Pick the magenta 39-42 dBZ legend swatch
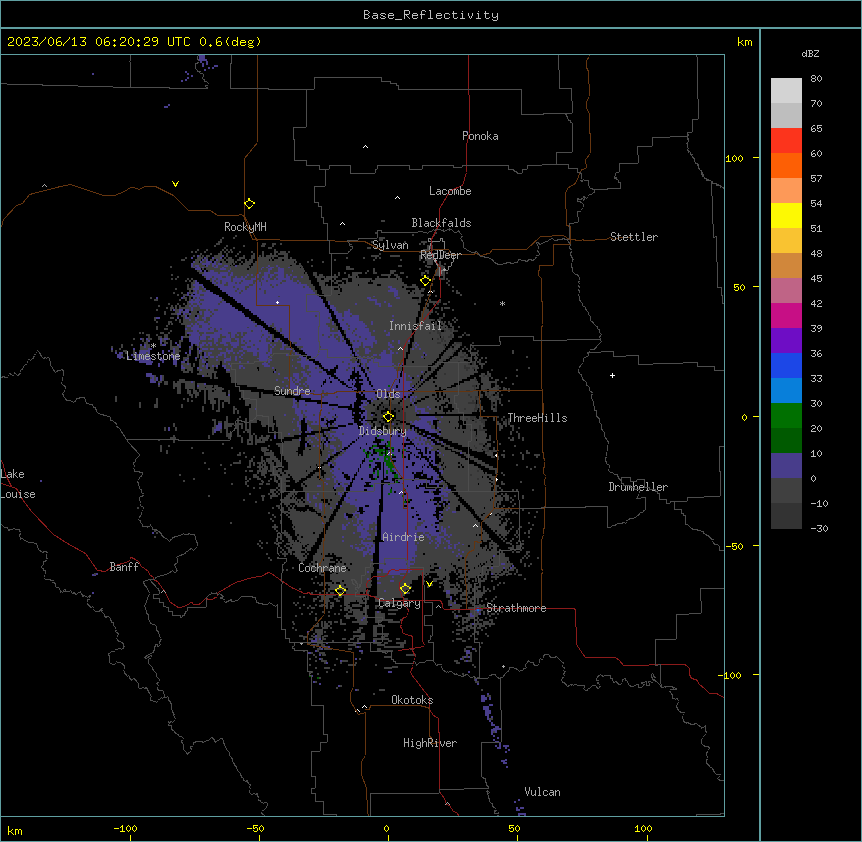This screenshot has width=862, height=842. [x=786, y=315]
